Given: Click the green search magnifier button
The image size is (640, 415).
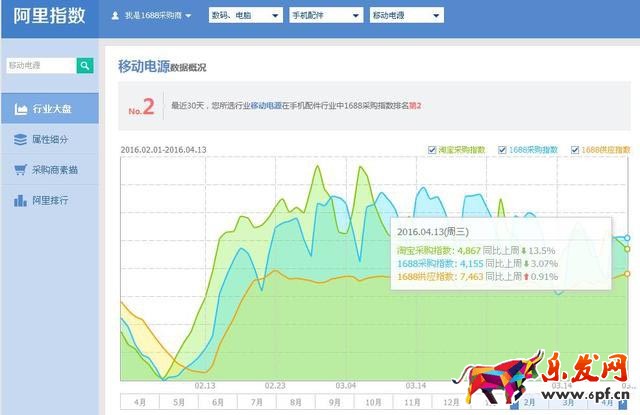Looking at the screenshot, I should click(86, 66).
